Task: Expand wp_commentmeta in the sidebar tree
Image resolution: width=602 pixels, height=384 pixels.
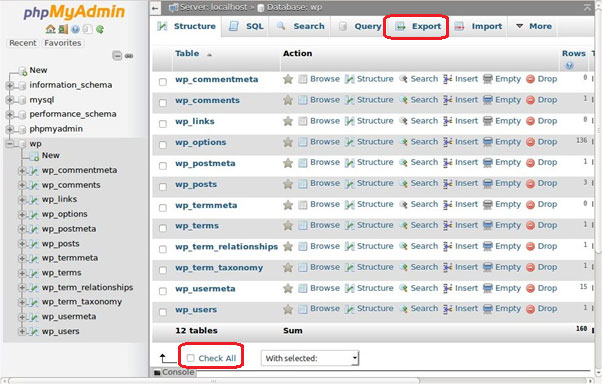Action: [22, 170]
